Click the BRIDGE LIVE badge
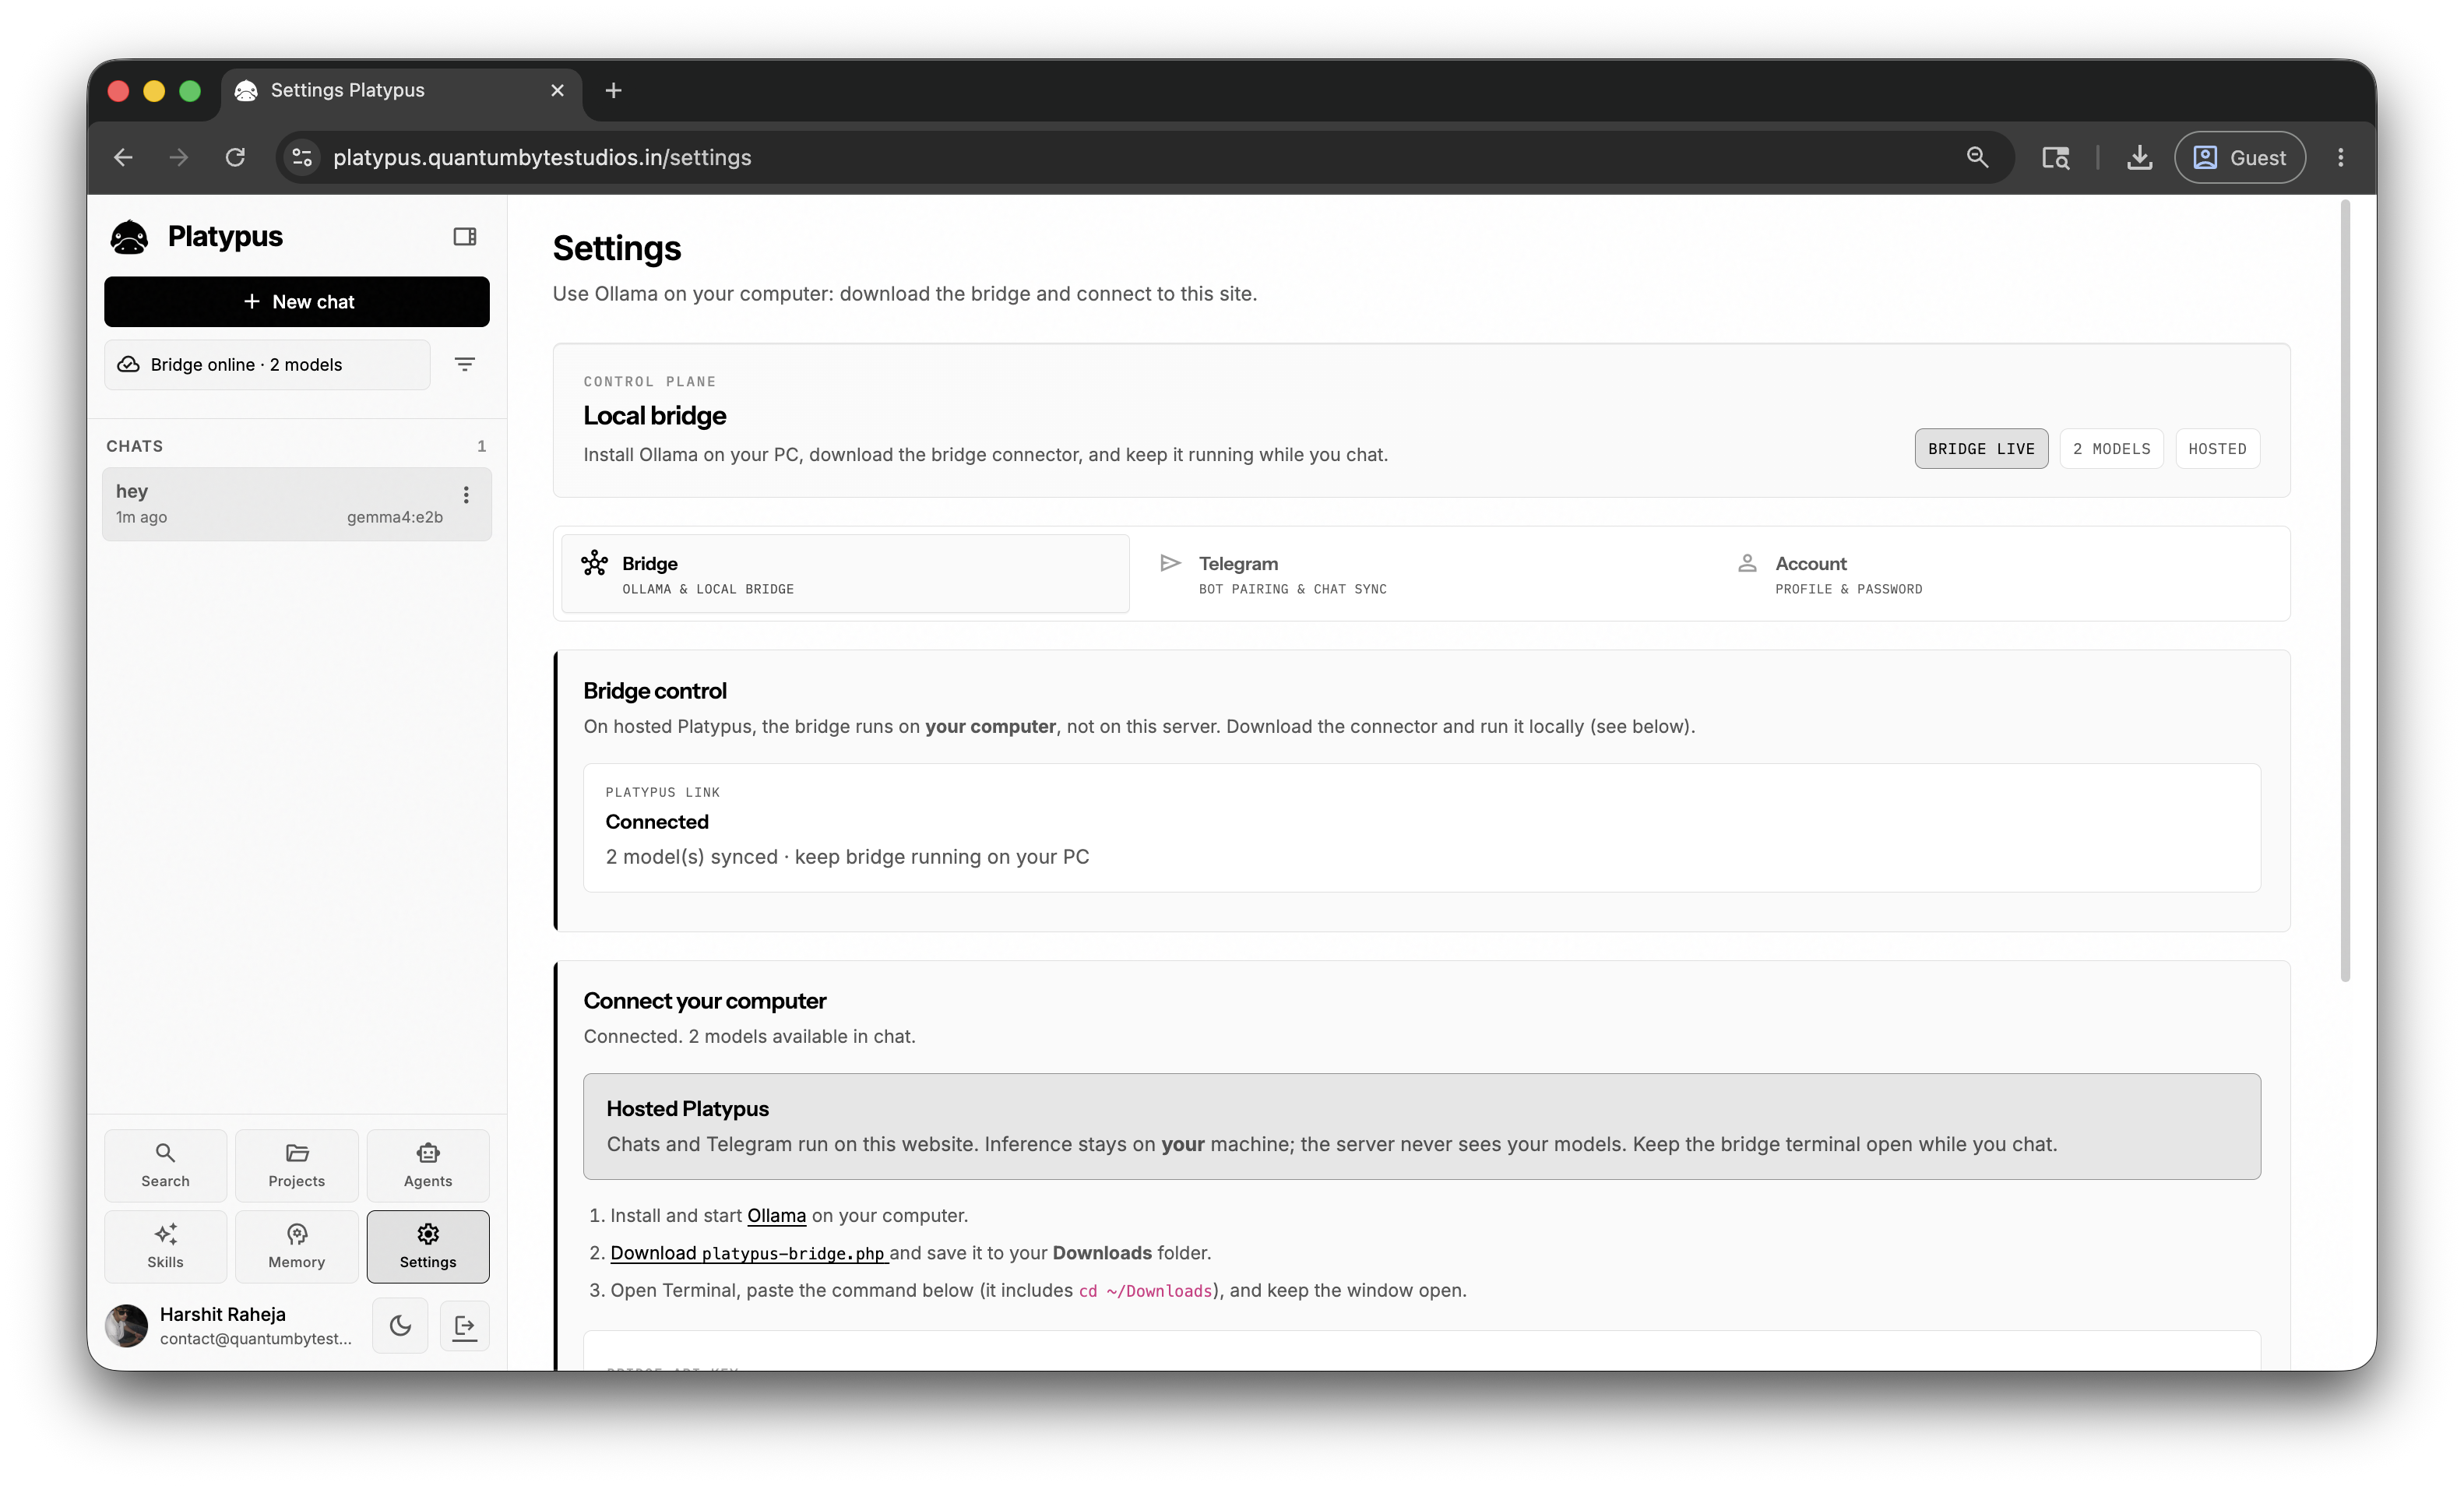2464x1486 pixels. (1981, 449)
